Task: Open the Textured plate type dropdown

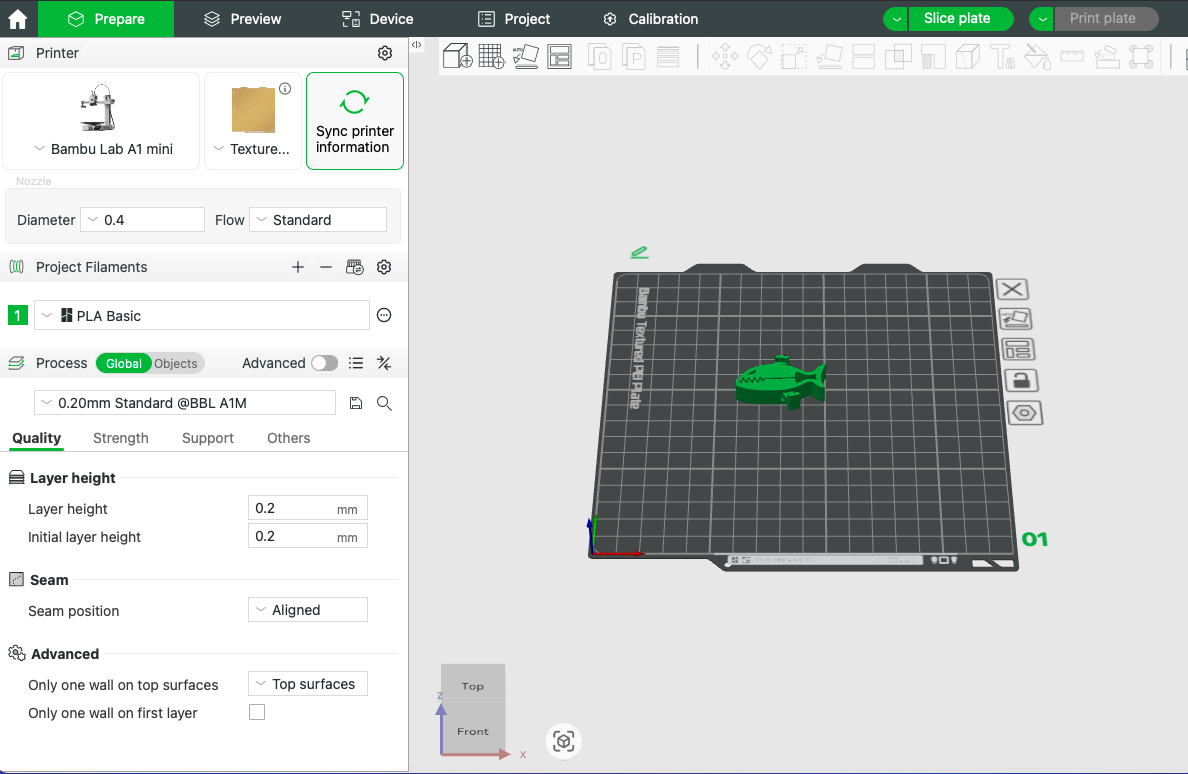Action: click(x=253, y=121)
